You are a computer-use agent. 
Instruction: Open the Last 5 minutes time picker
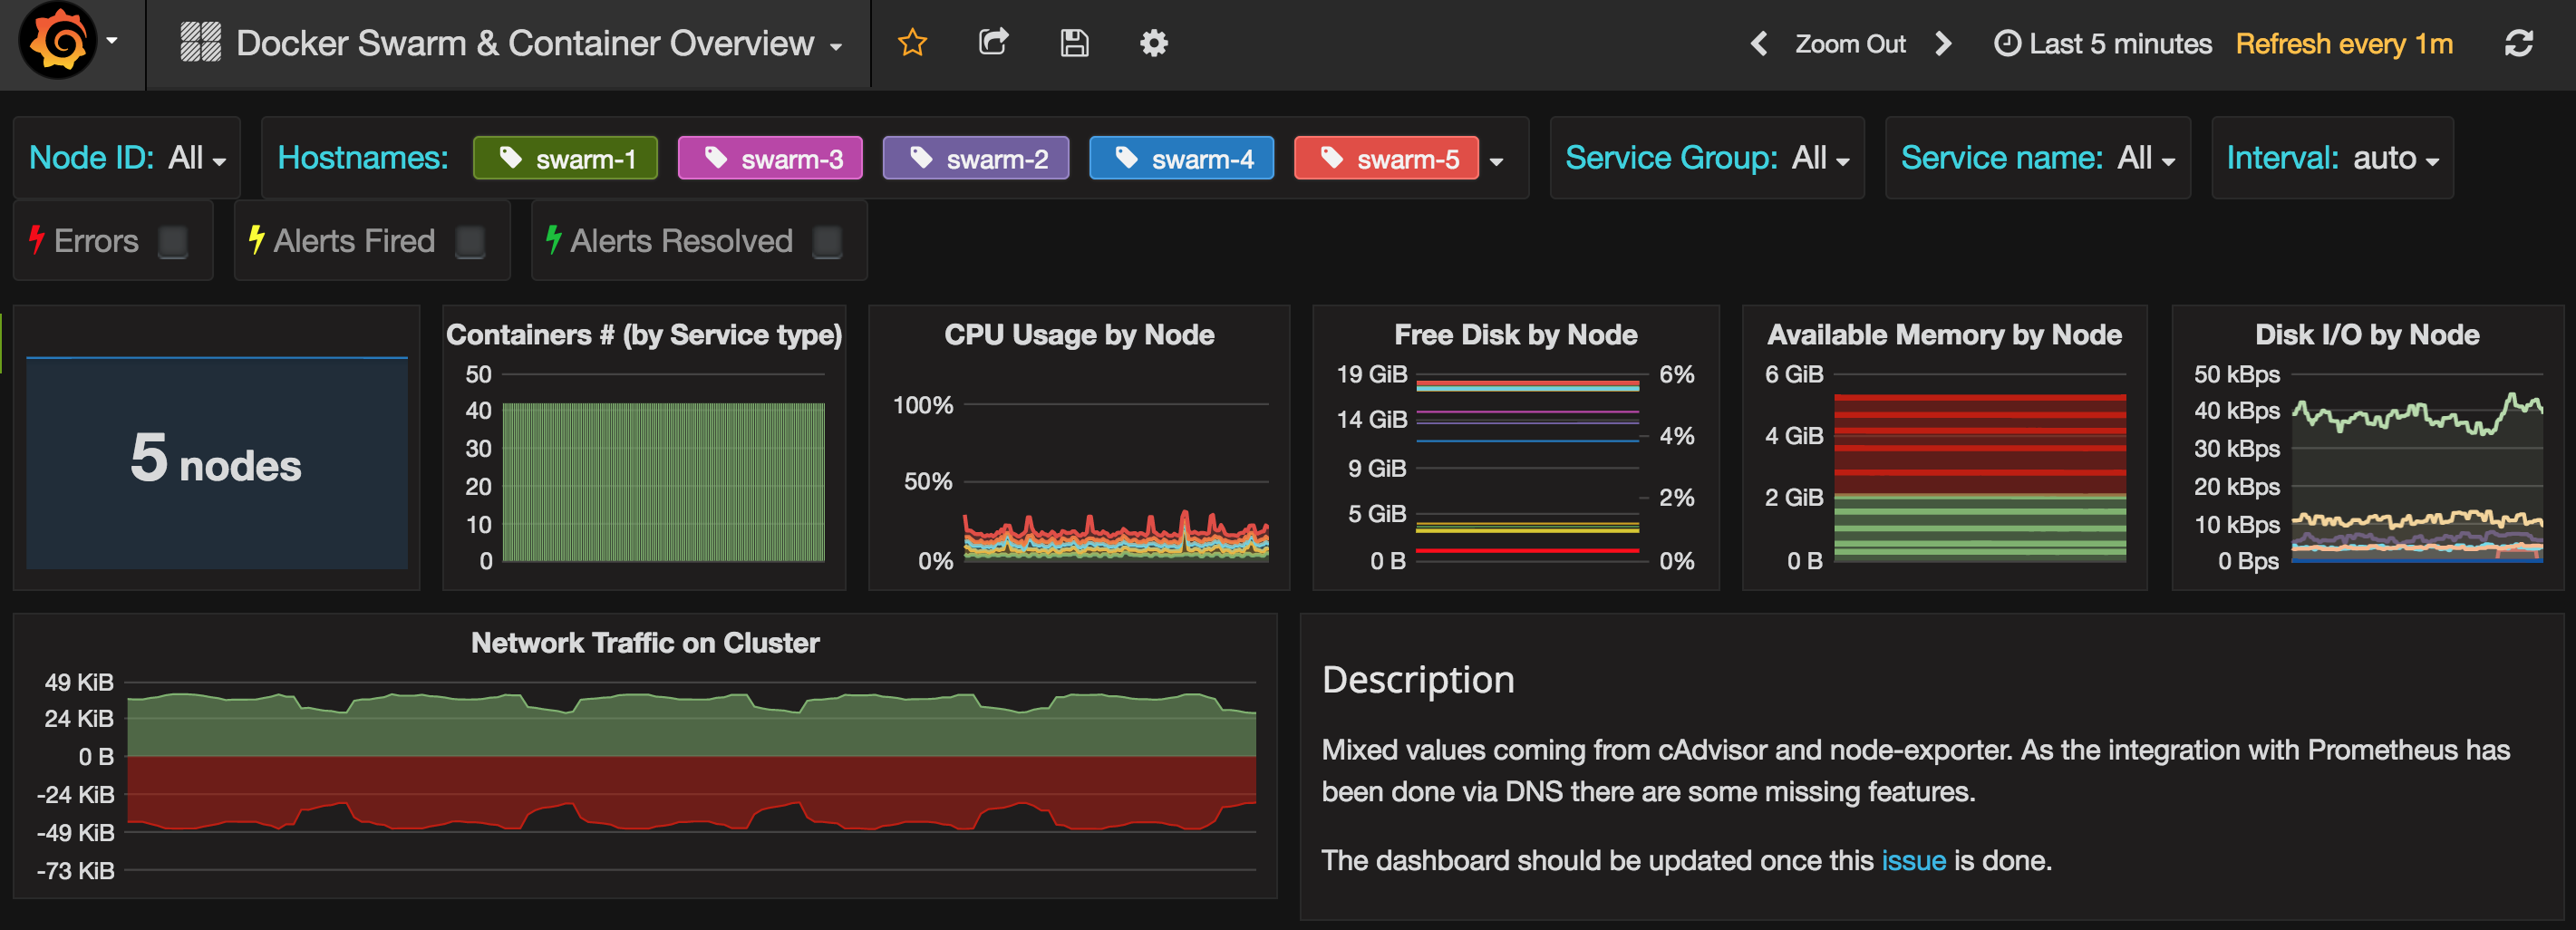(2103, 44)
